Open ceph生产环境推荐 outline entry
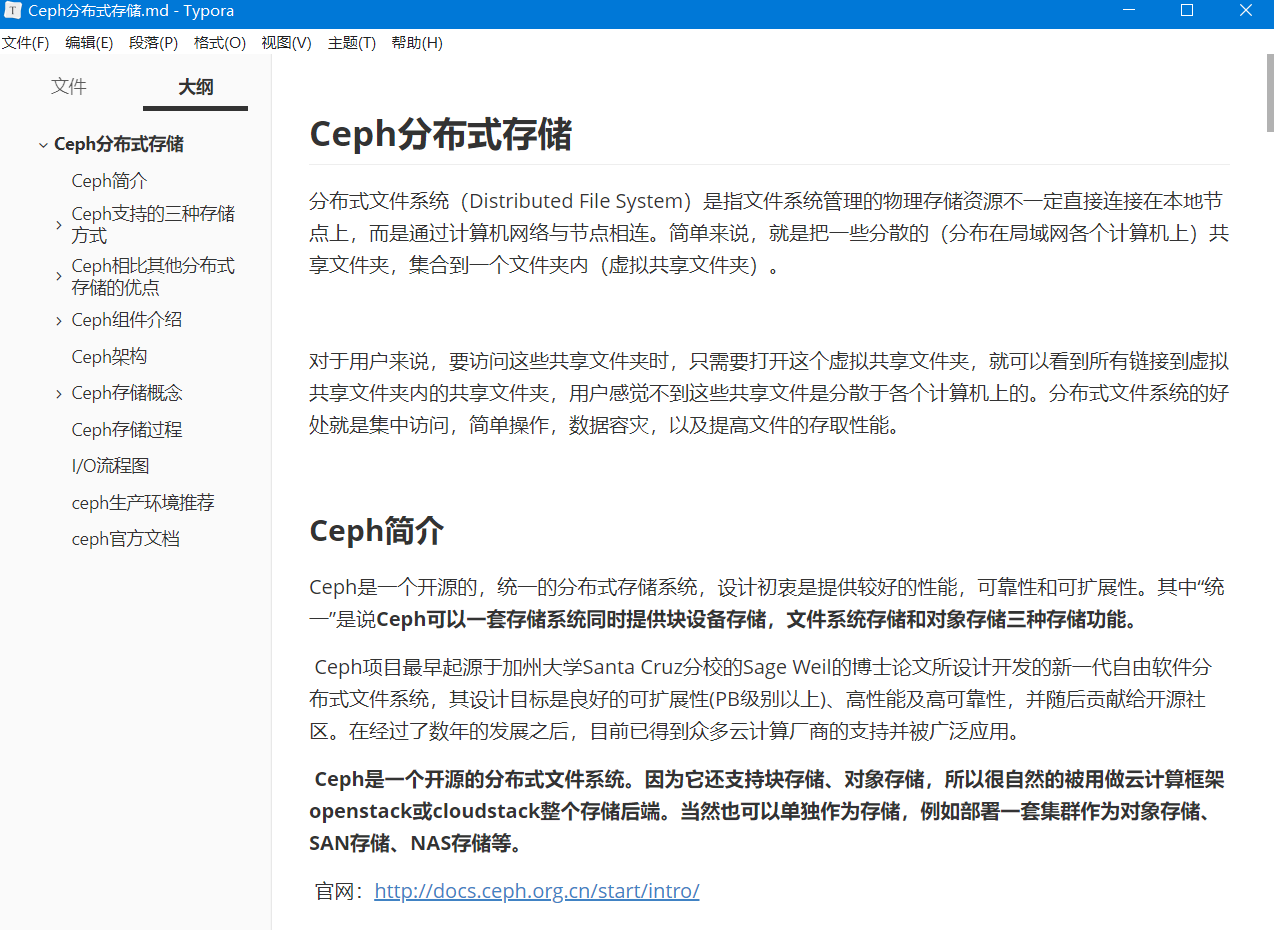 (x=143, y=503)
